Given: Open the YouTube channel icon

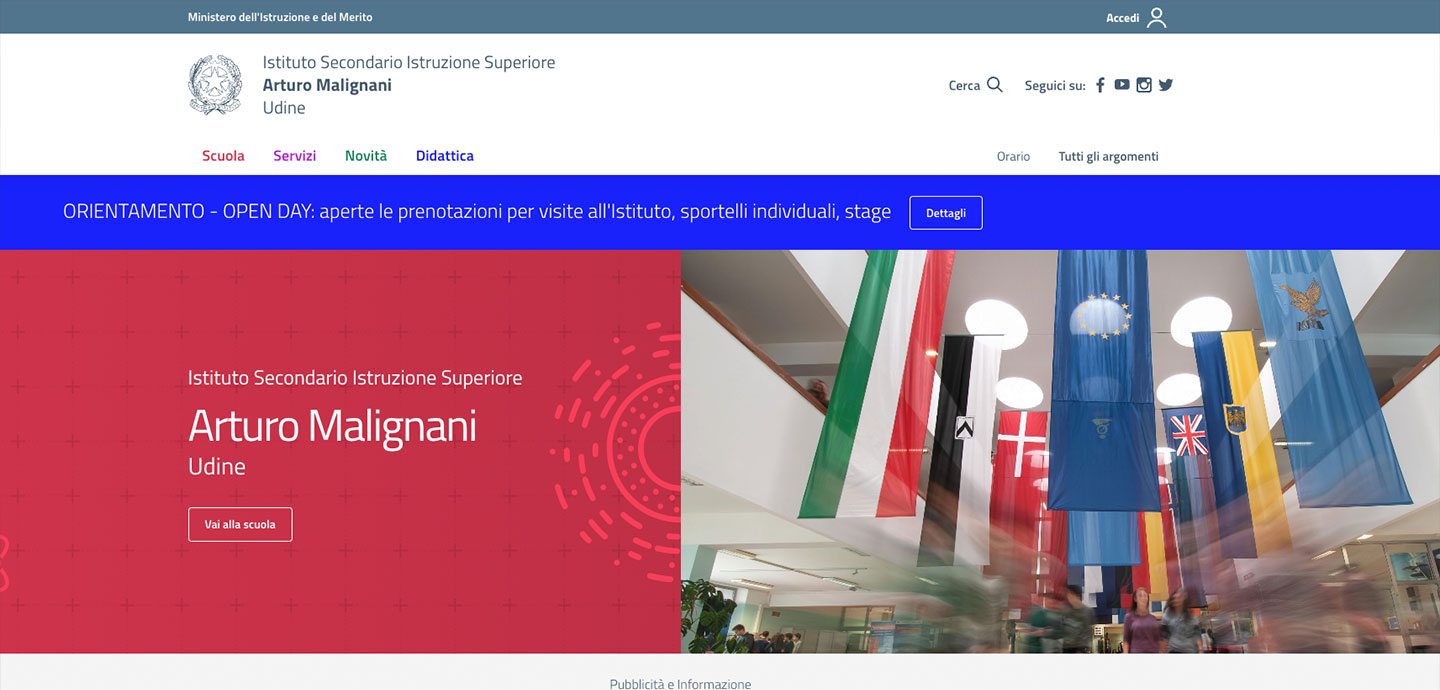Looking at the screenshot, I should (1122, 85).
